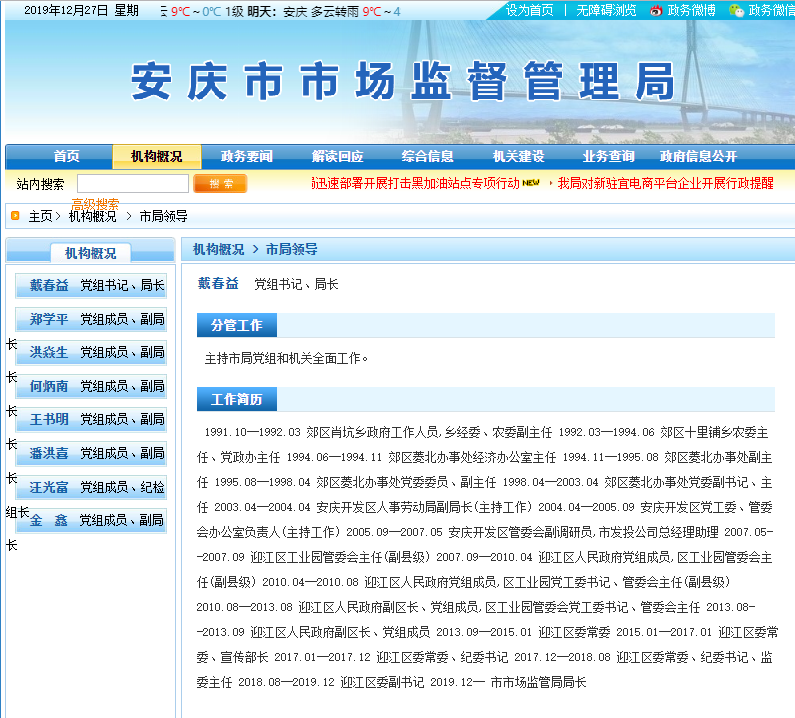Click the 机构概况 breadcrumb beside 主页
The width and height of the screenshot is (795, 718).
93,217
